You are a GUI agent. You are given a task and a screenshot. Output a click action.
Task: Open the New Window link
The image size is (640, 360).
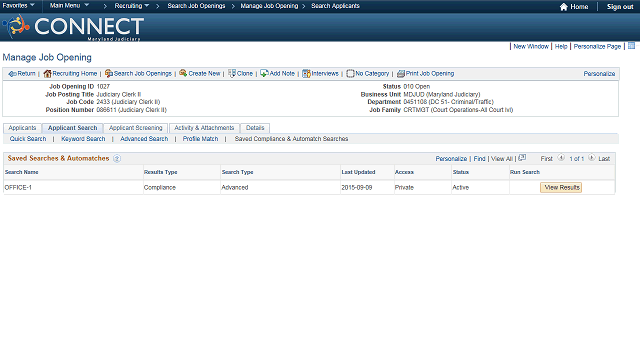tap(531, 47)
